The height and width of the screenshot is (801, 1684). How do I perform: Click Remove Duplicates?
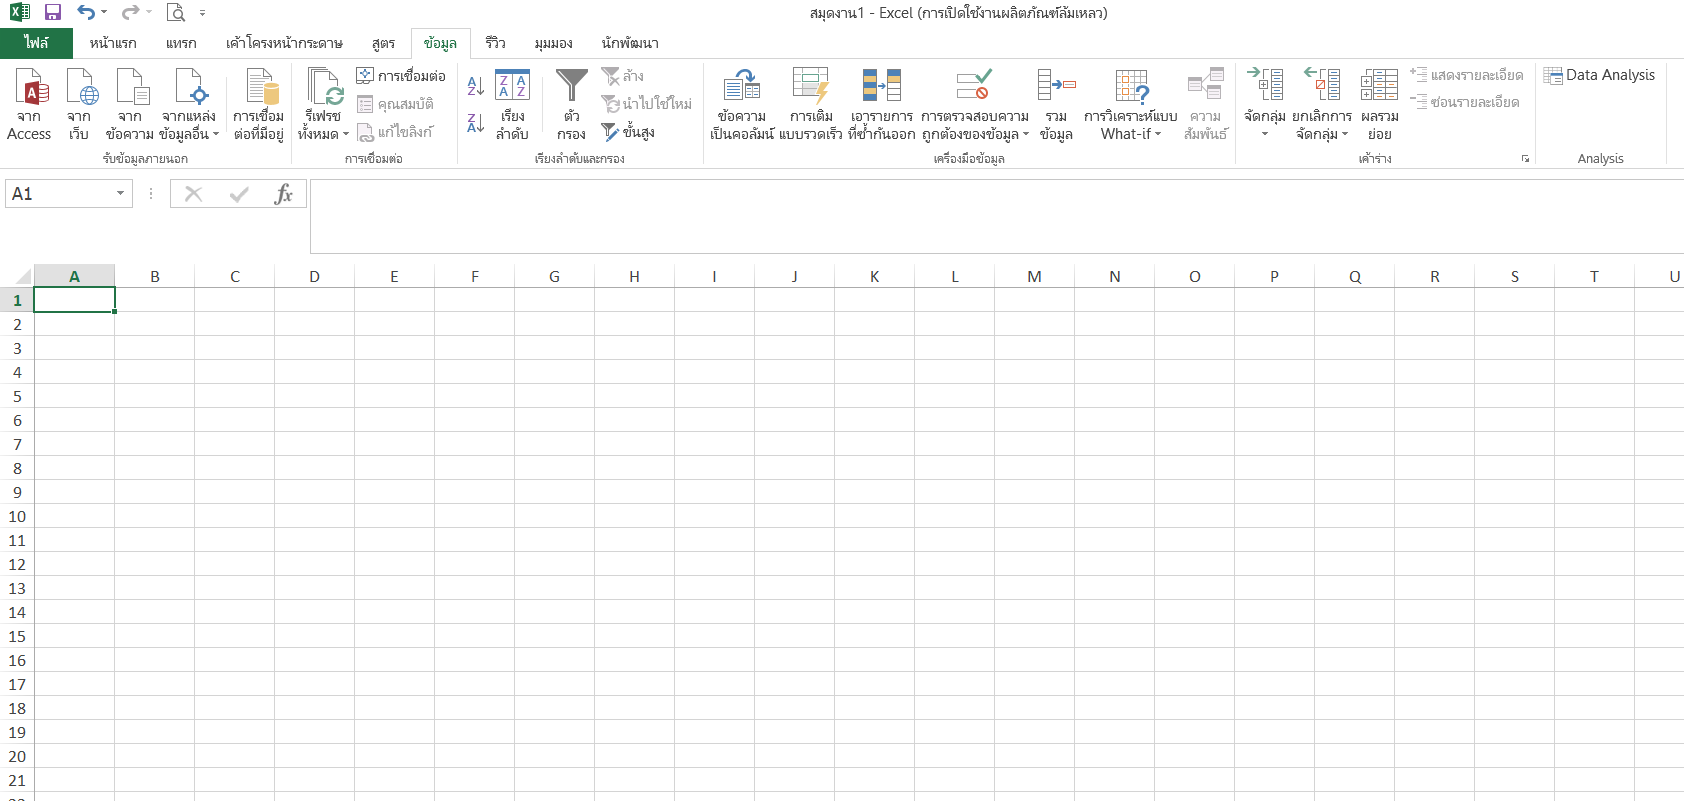pyautogui.click(x=882, y=105)
